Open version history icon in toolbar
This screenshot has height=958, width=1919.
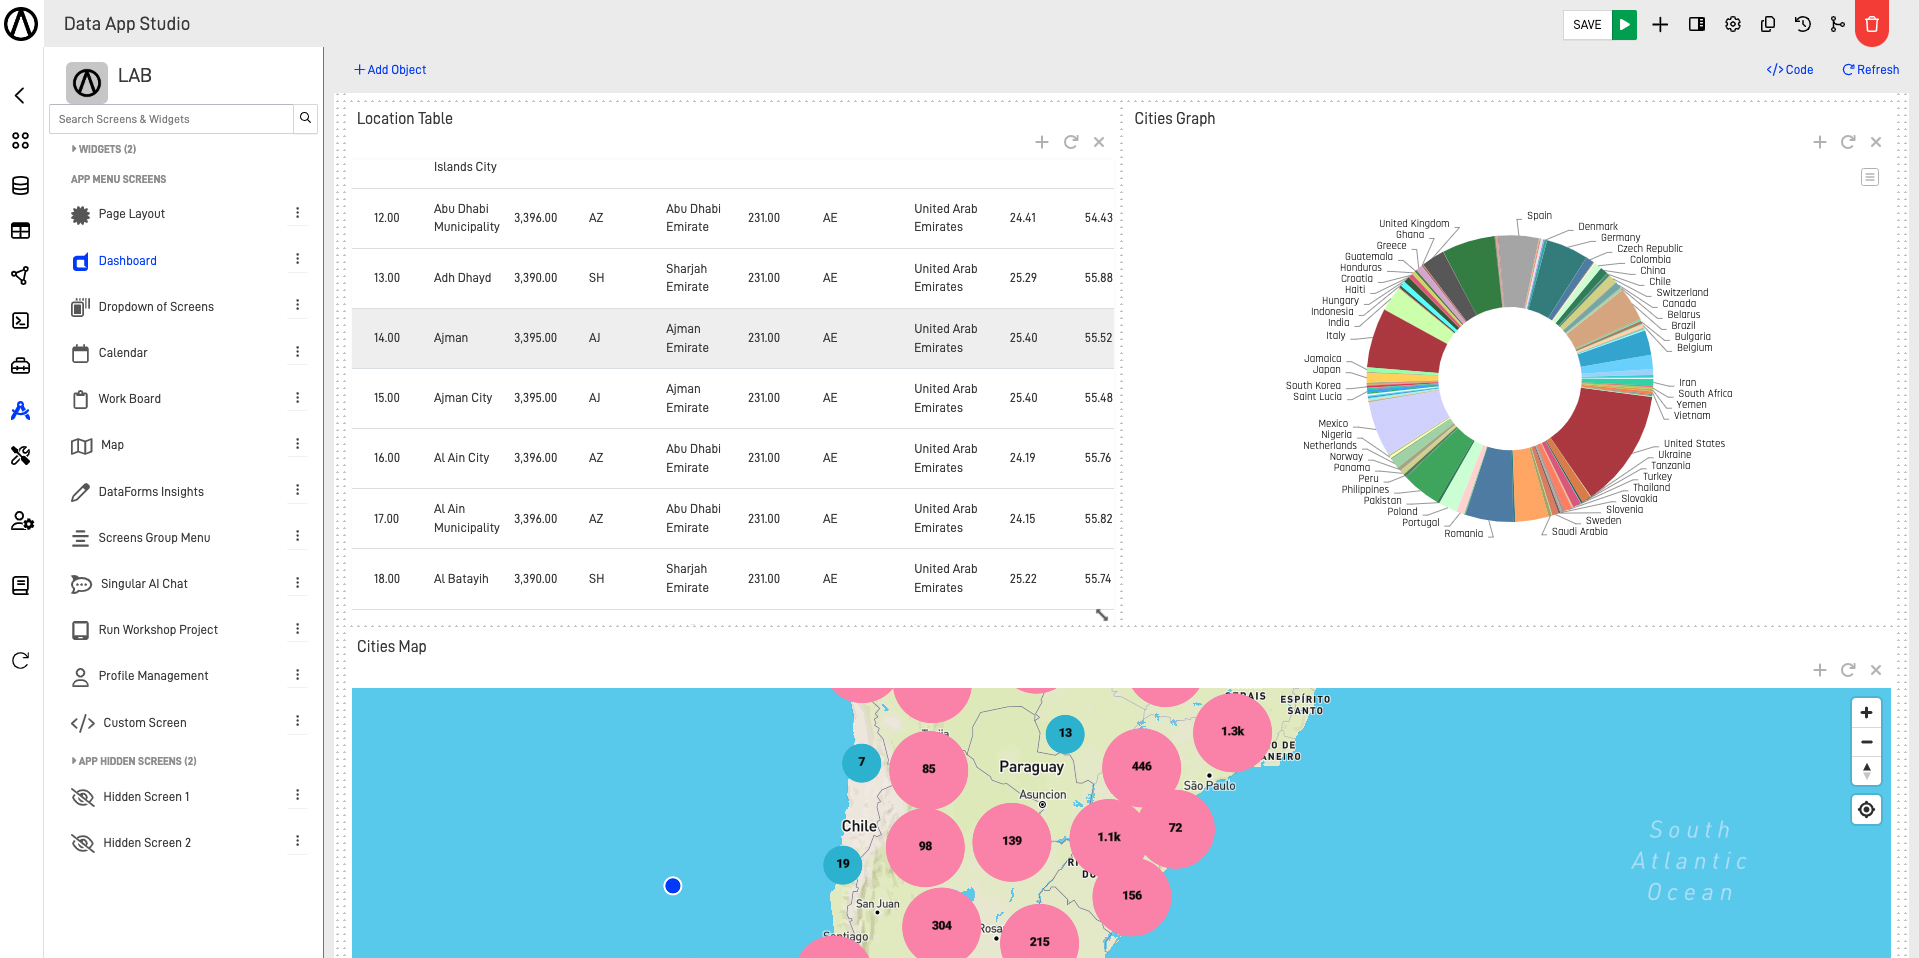pyautogui.click(x=1803, y=24)
